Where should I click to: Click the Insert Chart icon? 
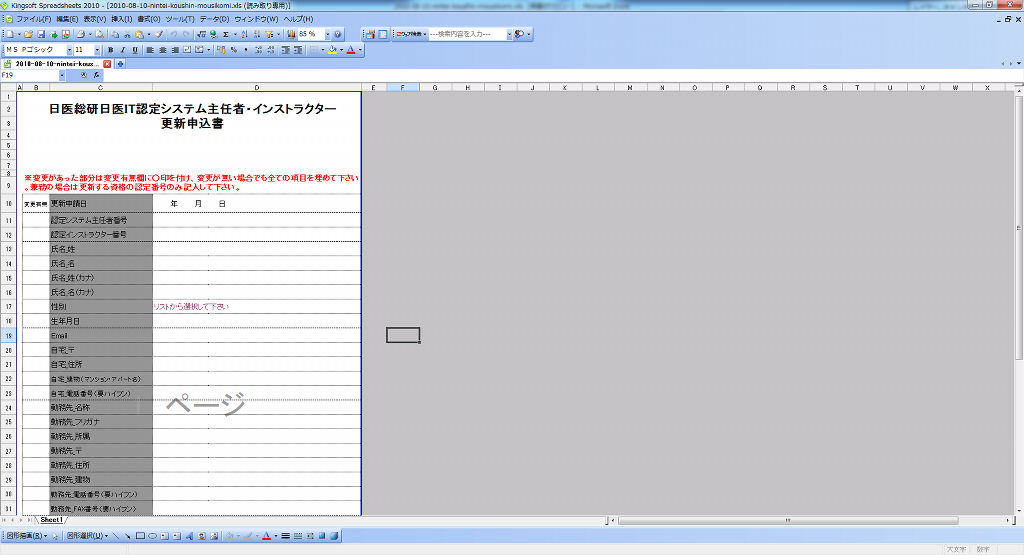pyautogui.click(x=291, y=35)
